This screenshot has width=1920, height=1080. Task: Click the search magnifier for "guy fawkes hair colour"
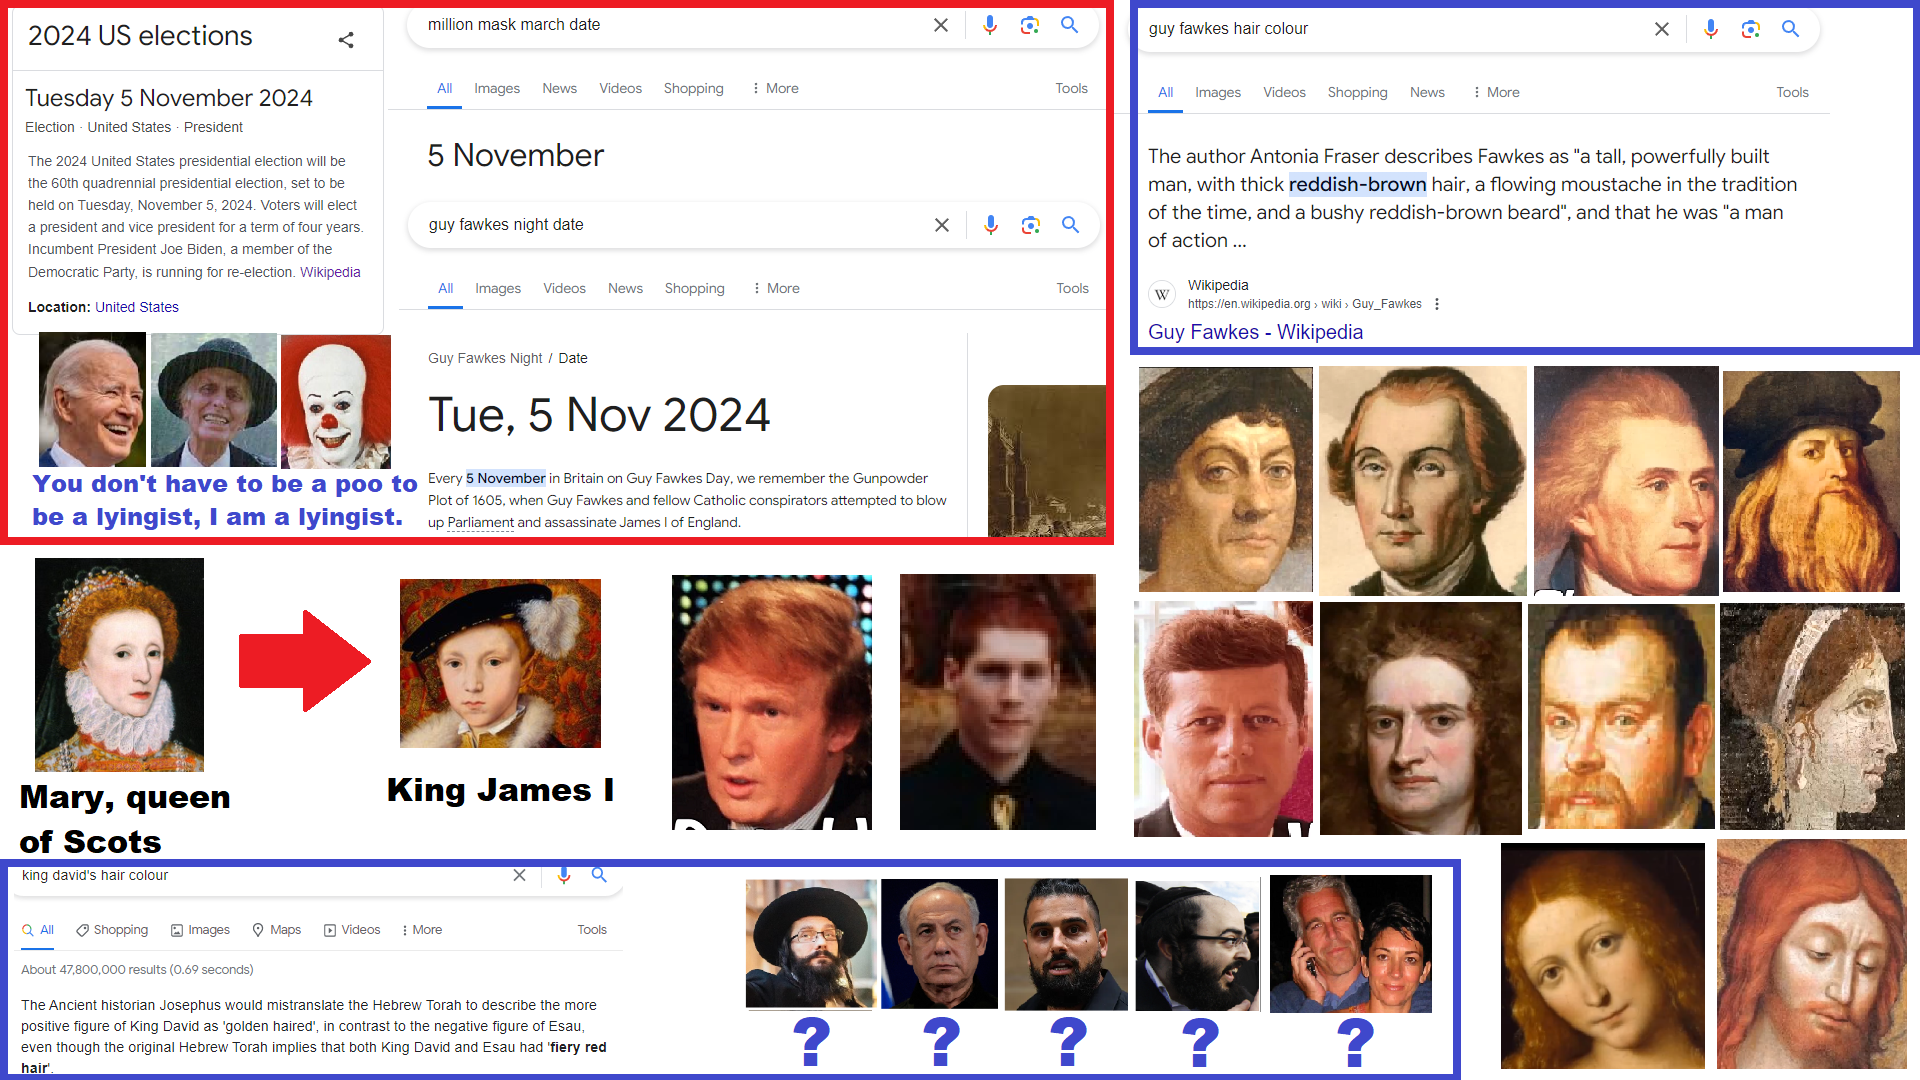pyautogui.click(x=1791, y=29)
